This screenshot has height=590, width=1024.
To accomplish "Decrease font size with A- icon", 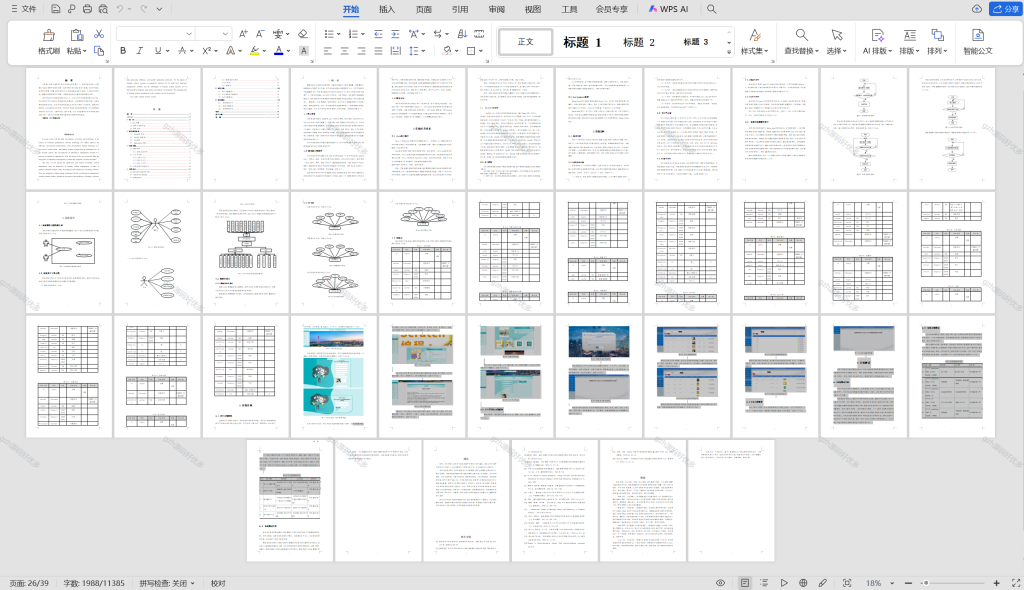I will pos(259,34).
